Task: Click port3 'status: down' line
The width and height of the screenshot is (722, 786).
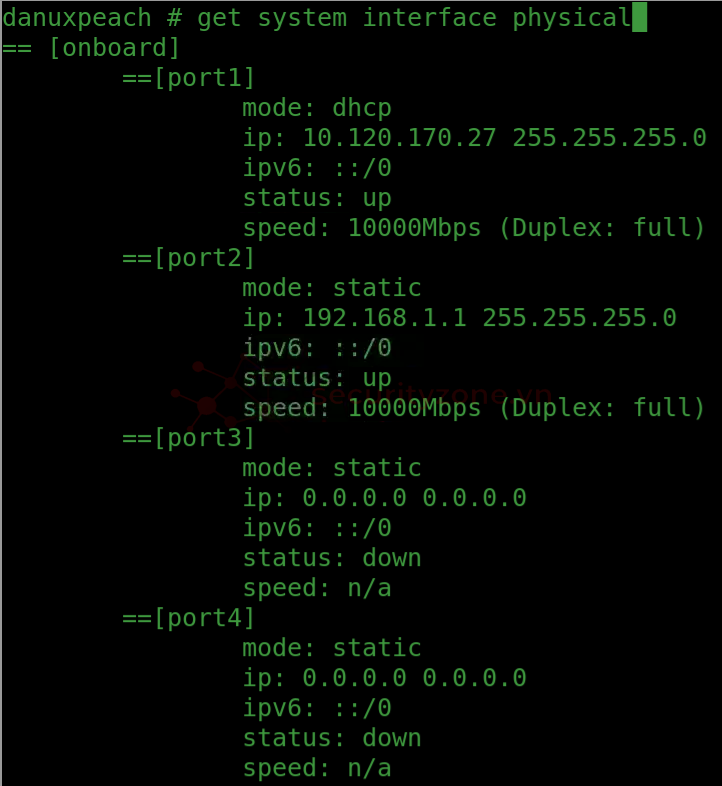Action: [x=332, y=558]
